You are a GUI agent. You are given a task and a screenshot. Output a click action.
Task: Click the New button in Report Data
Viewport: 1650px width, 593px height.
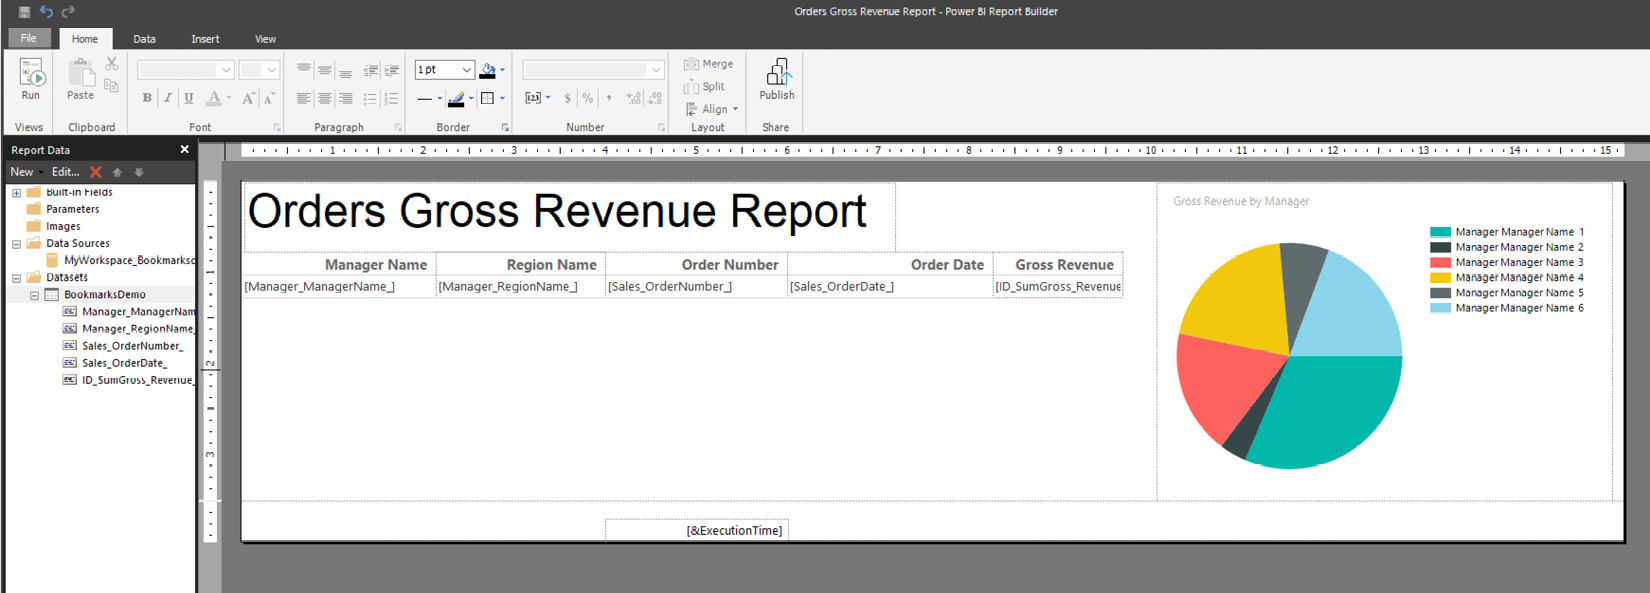pos(22,172)
